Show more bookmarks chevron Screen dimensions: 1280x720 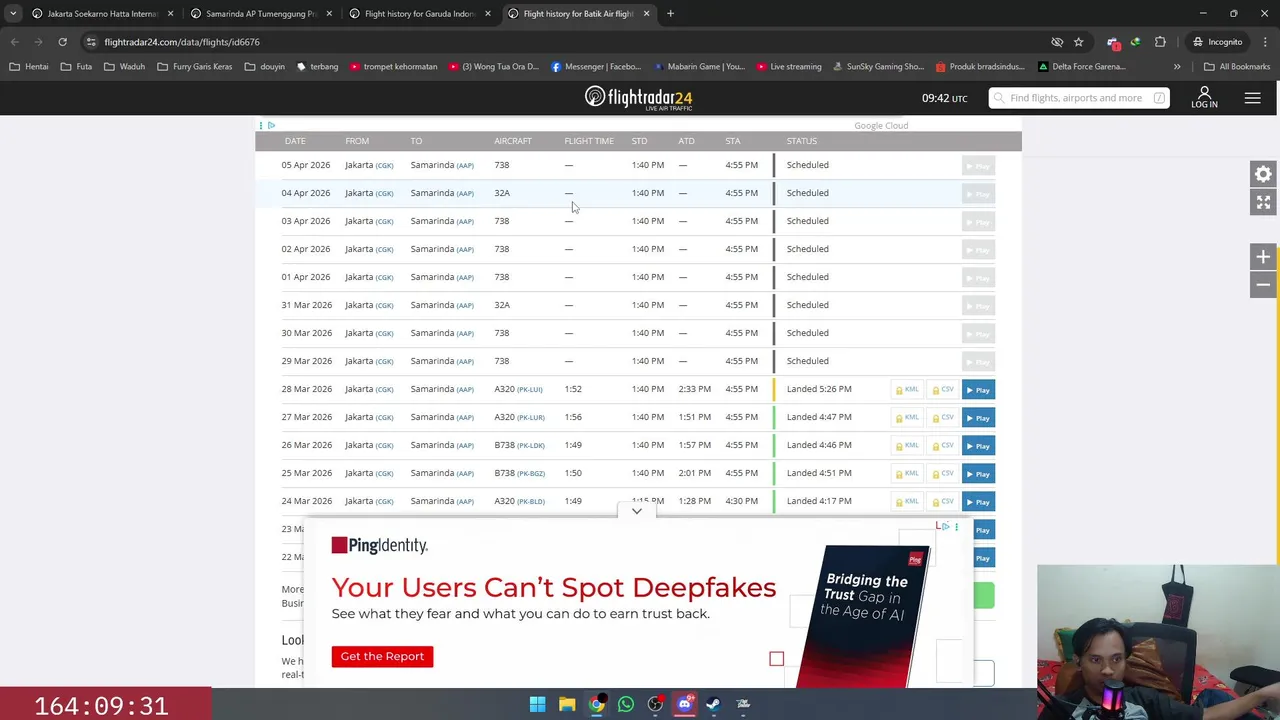(1177, 67)
